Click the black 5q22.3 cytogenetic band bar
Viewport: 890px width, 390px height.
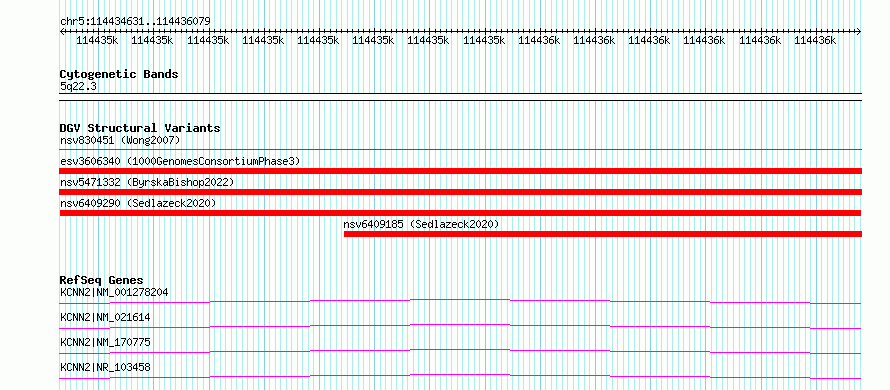460,97
